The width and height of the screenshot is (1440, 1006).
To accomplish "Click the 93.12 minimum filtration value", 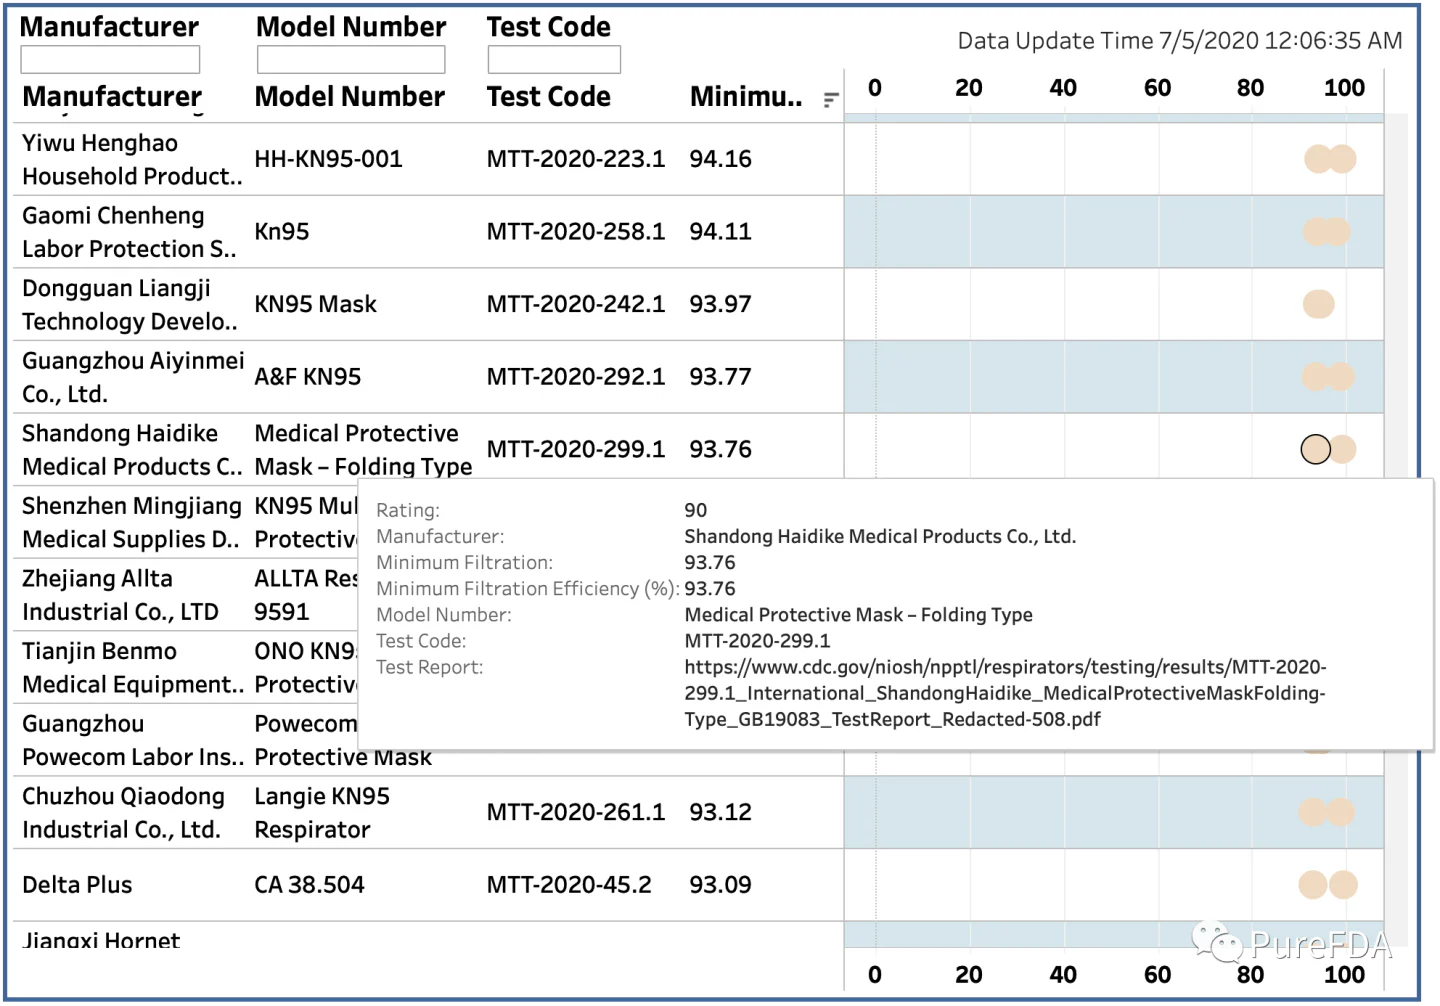I will pos(720,813).
